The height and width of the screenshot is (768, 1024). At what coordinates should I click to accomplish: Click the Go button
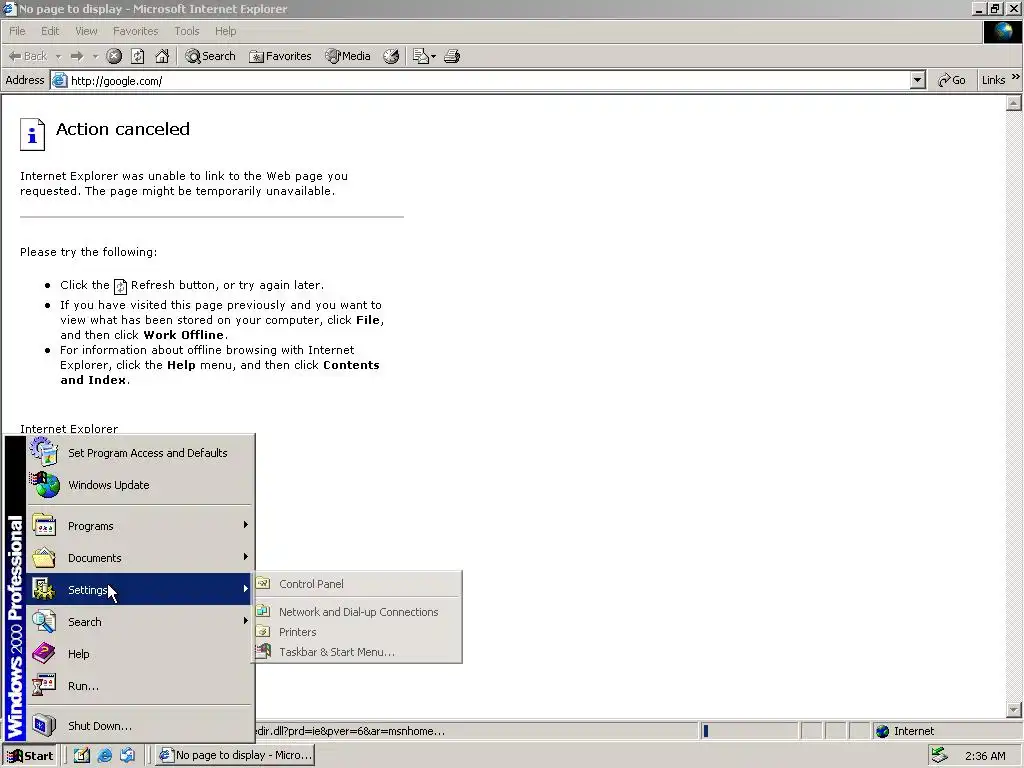point(952,80)
